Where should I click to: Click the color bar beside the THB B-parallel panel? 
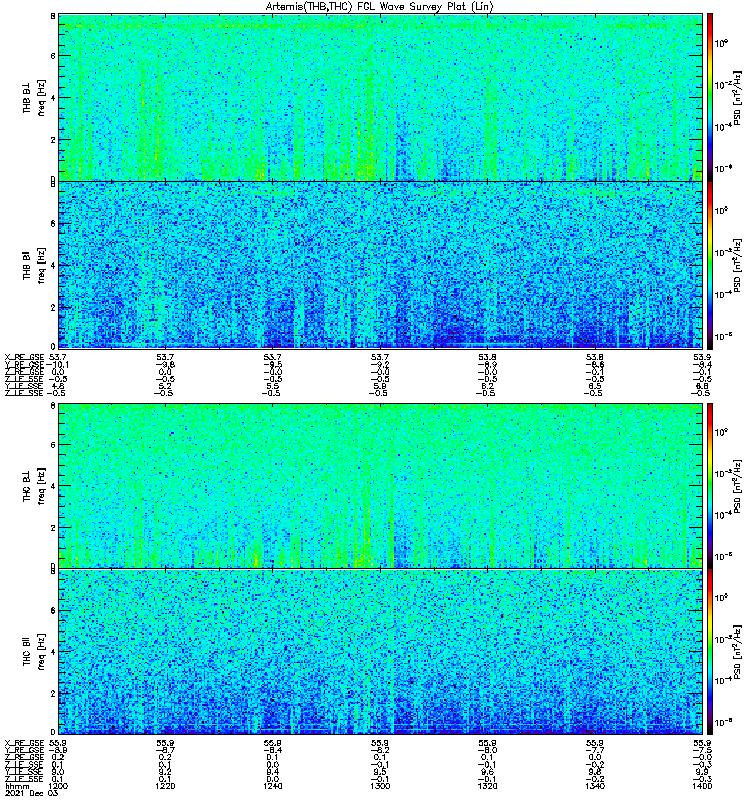click(x=710, y=265)
